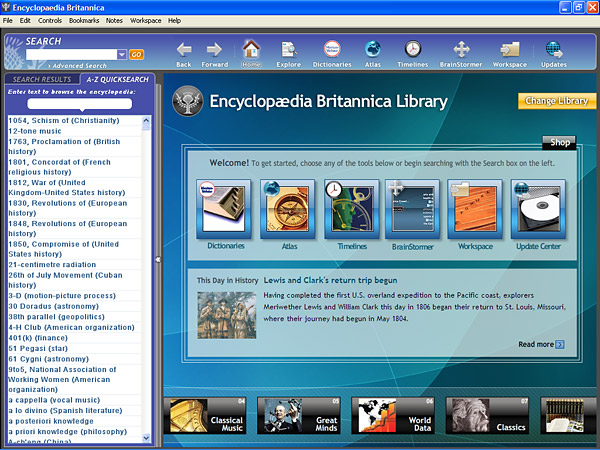Click the Dictionaries tile in welcome panel
The height and width of the screenshot is (450, 600).
224,209
